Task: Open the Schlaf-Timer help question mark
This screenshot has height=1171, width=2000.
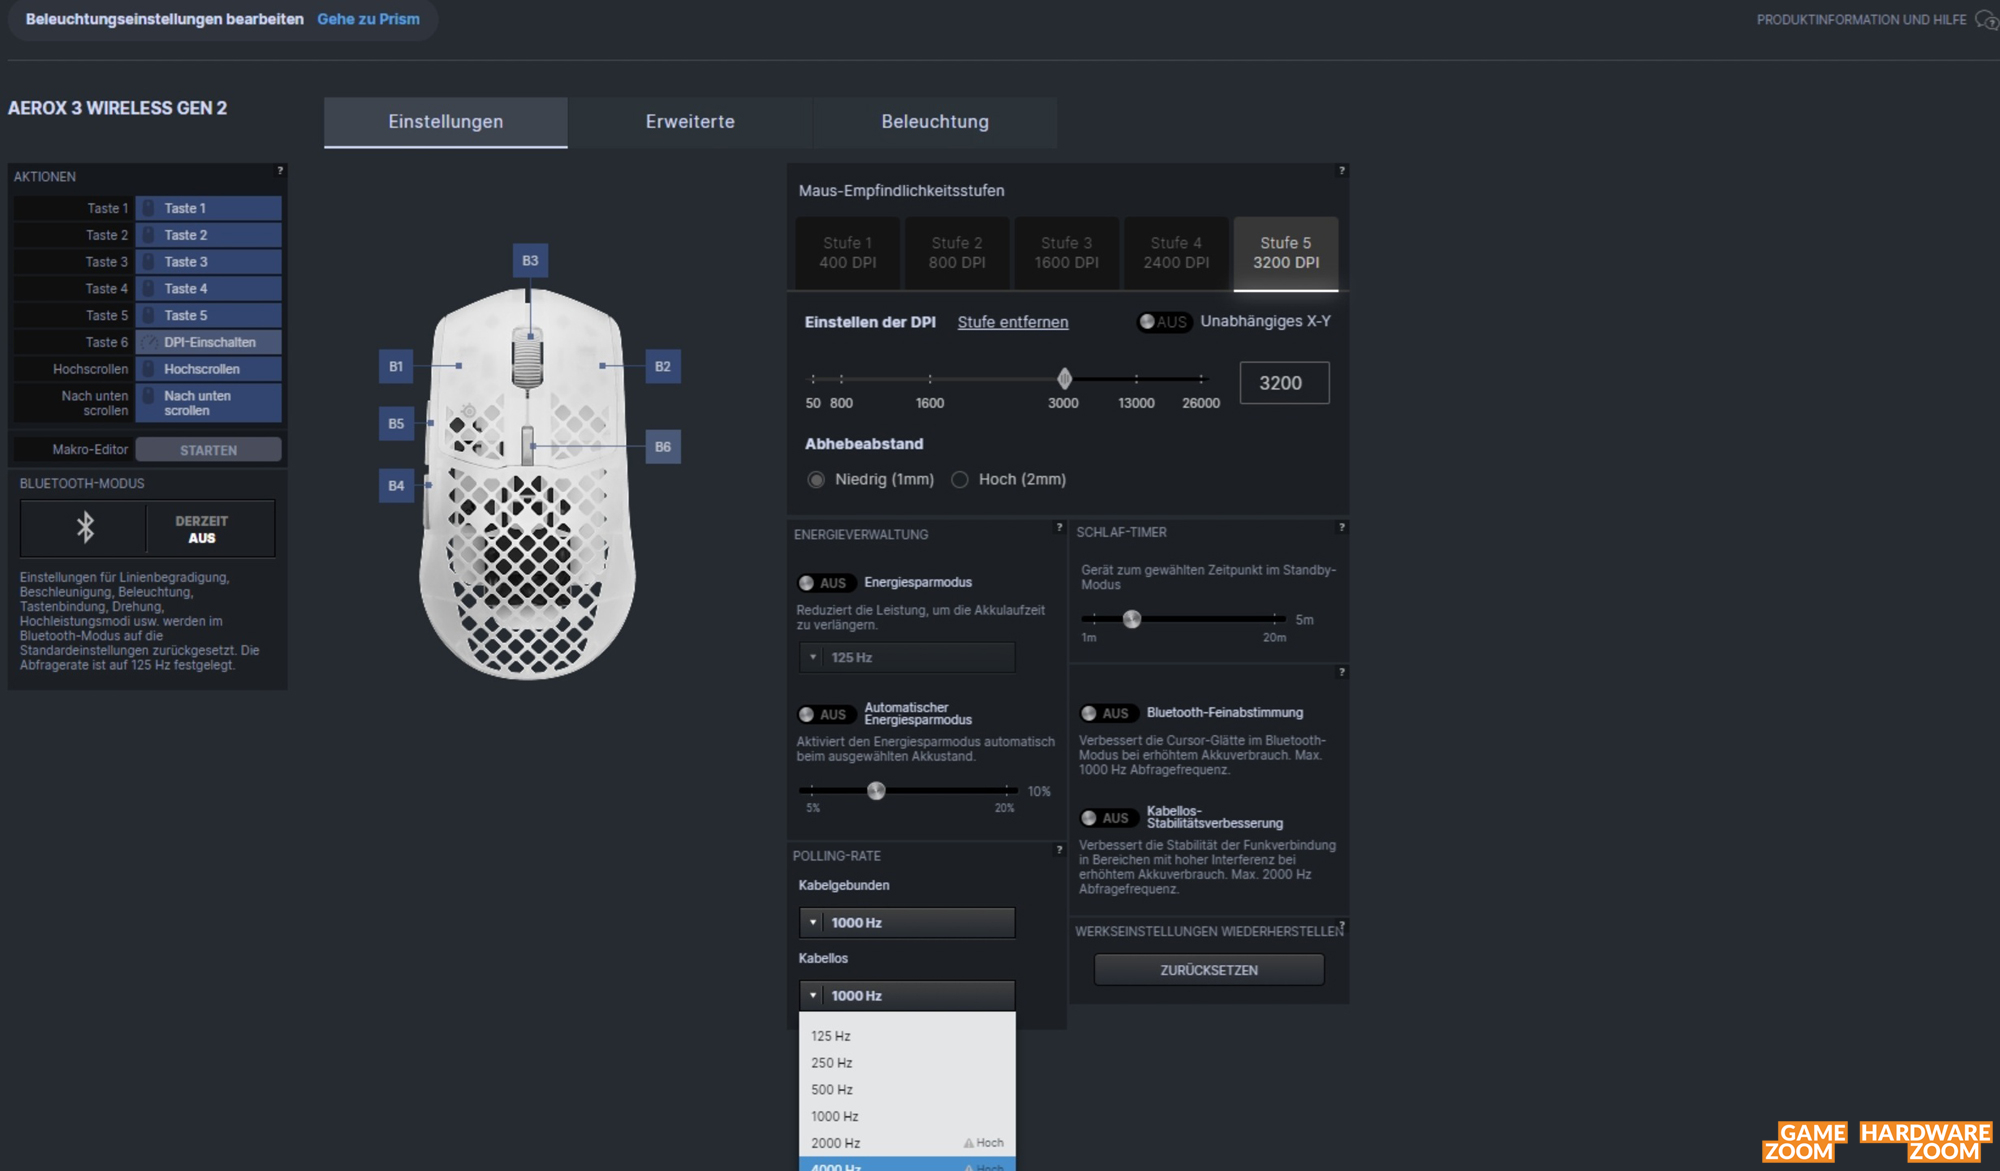Action: 1342,527
